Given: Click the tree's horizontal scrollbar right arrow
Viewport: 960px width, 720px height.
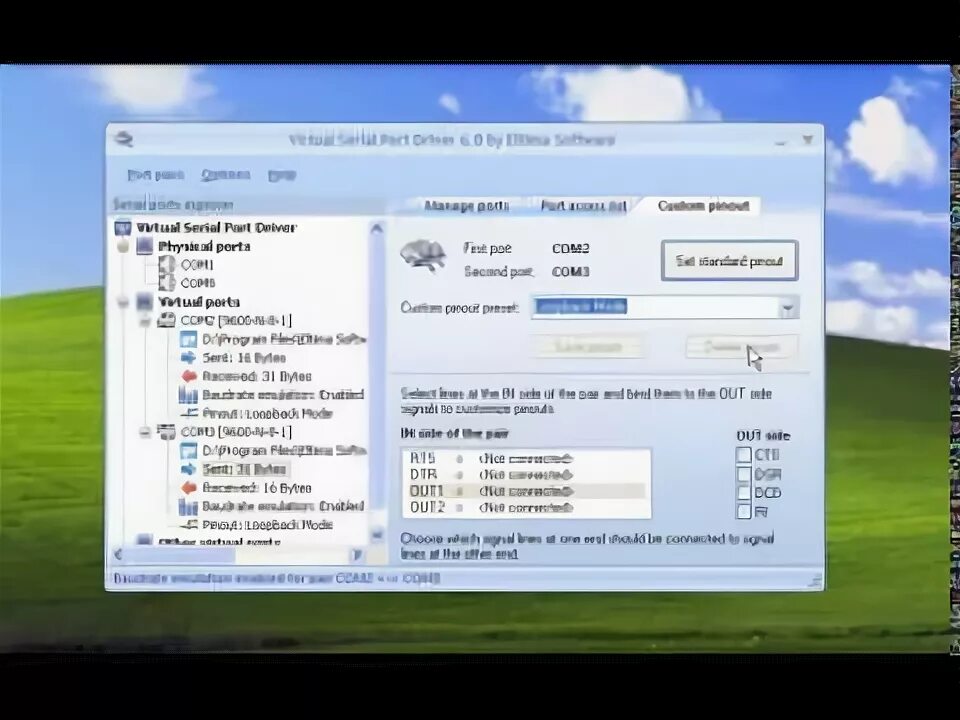Looking at the screenshot, I should [x=357, y=555].
